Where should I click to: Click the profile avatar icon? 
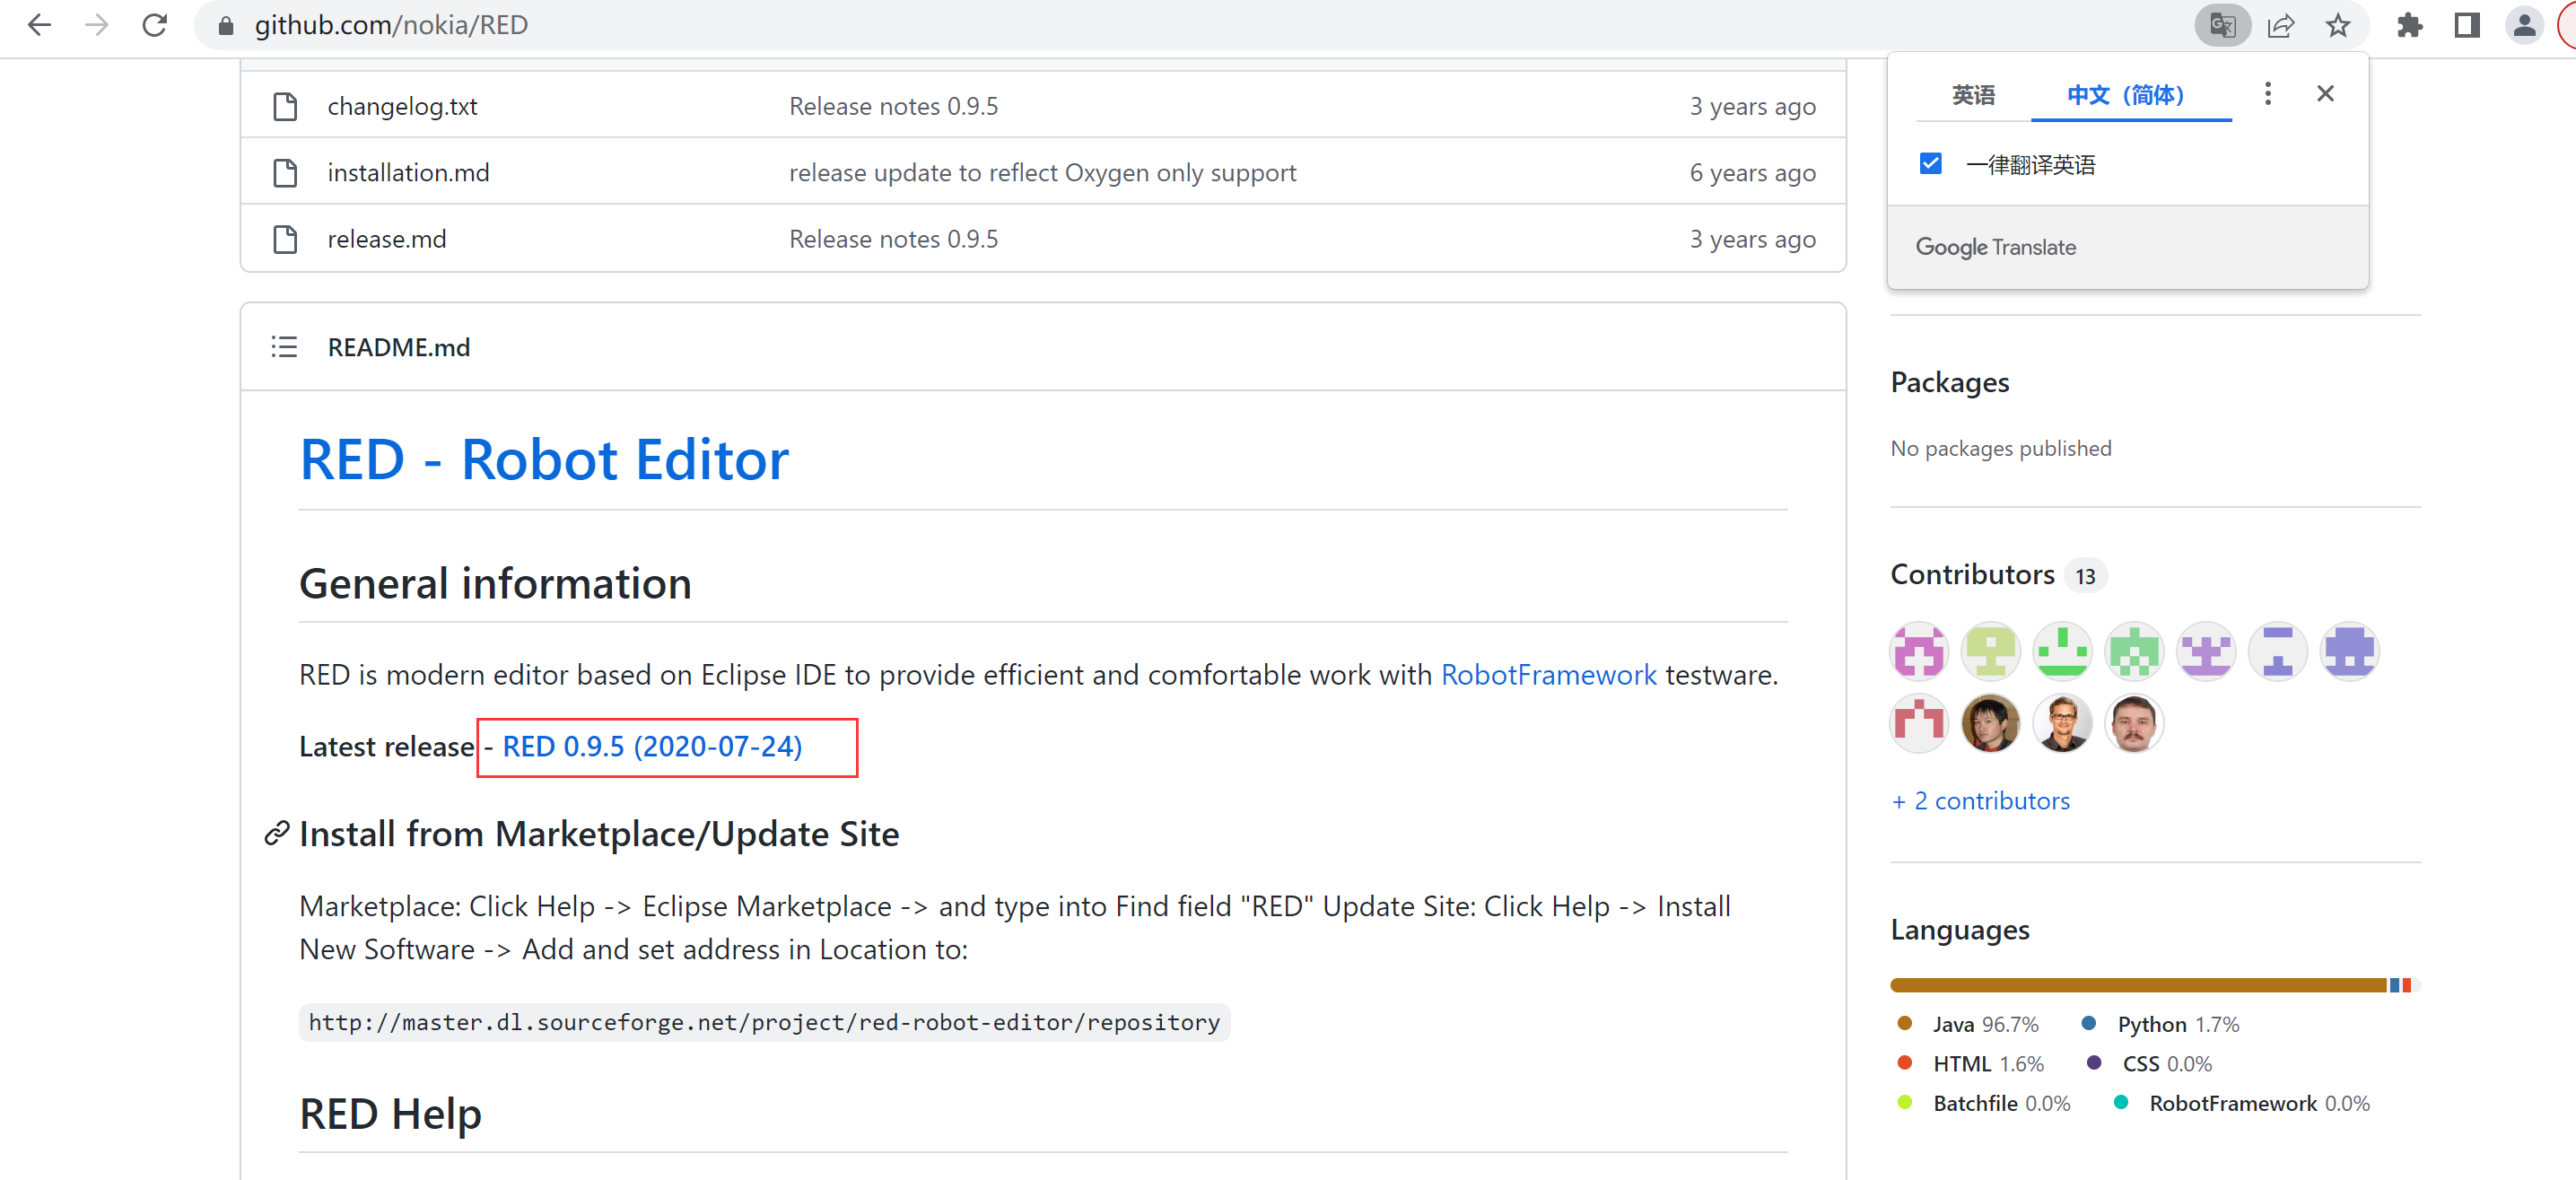(x=2523, y=25)
